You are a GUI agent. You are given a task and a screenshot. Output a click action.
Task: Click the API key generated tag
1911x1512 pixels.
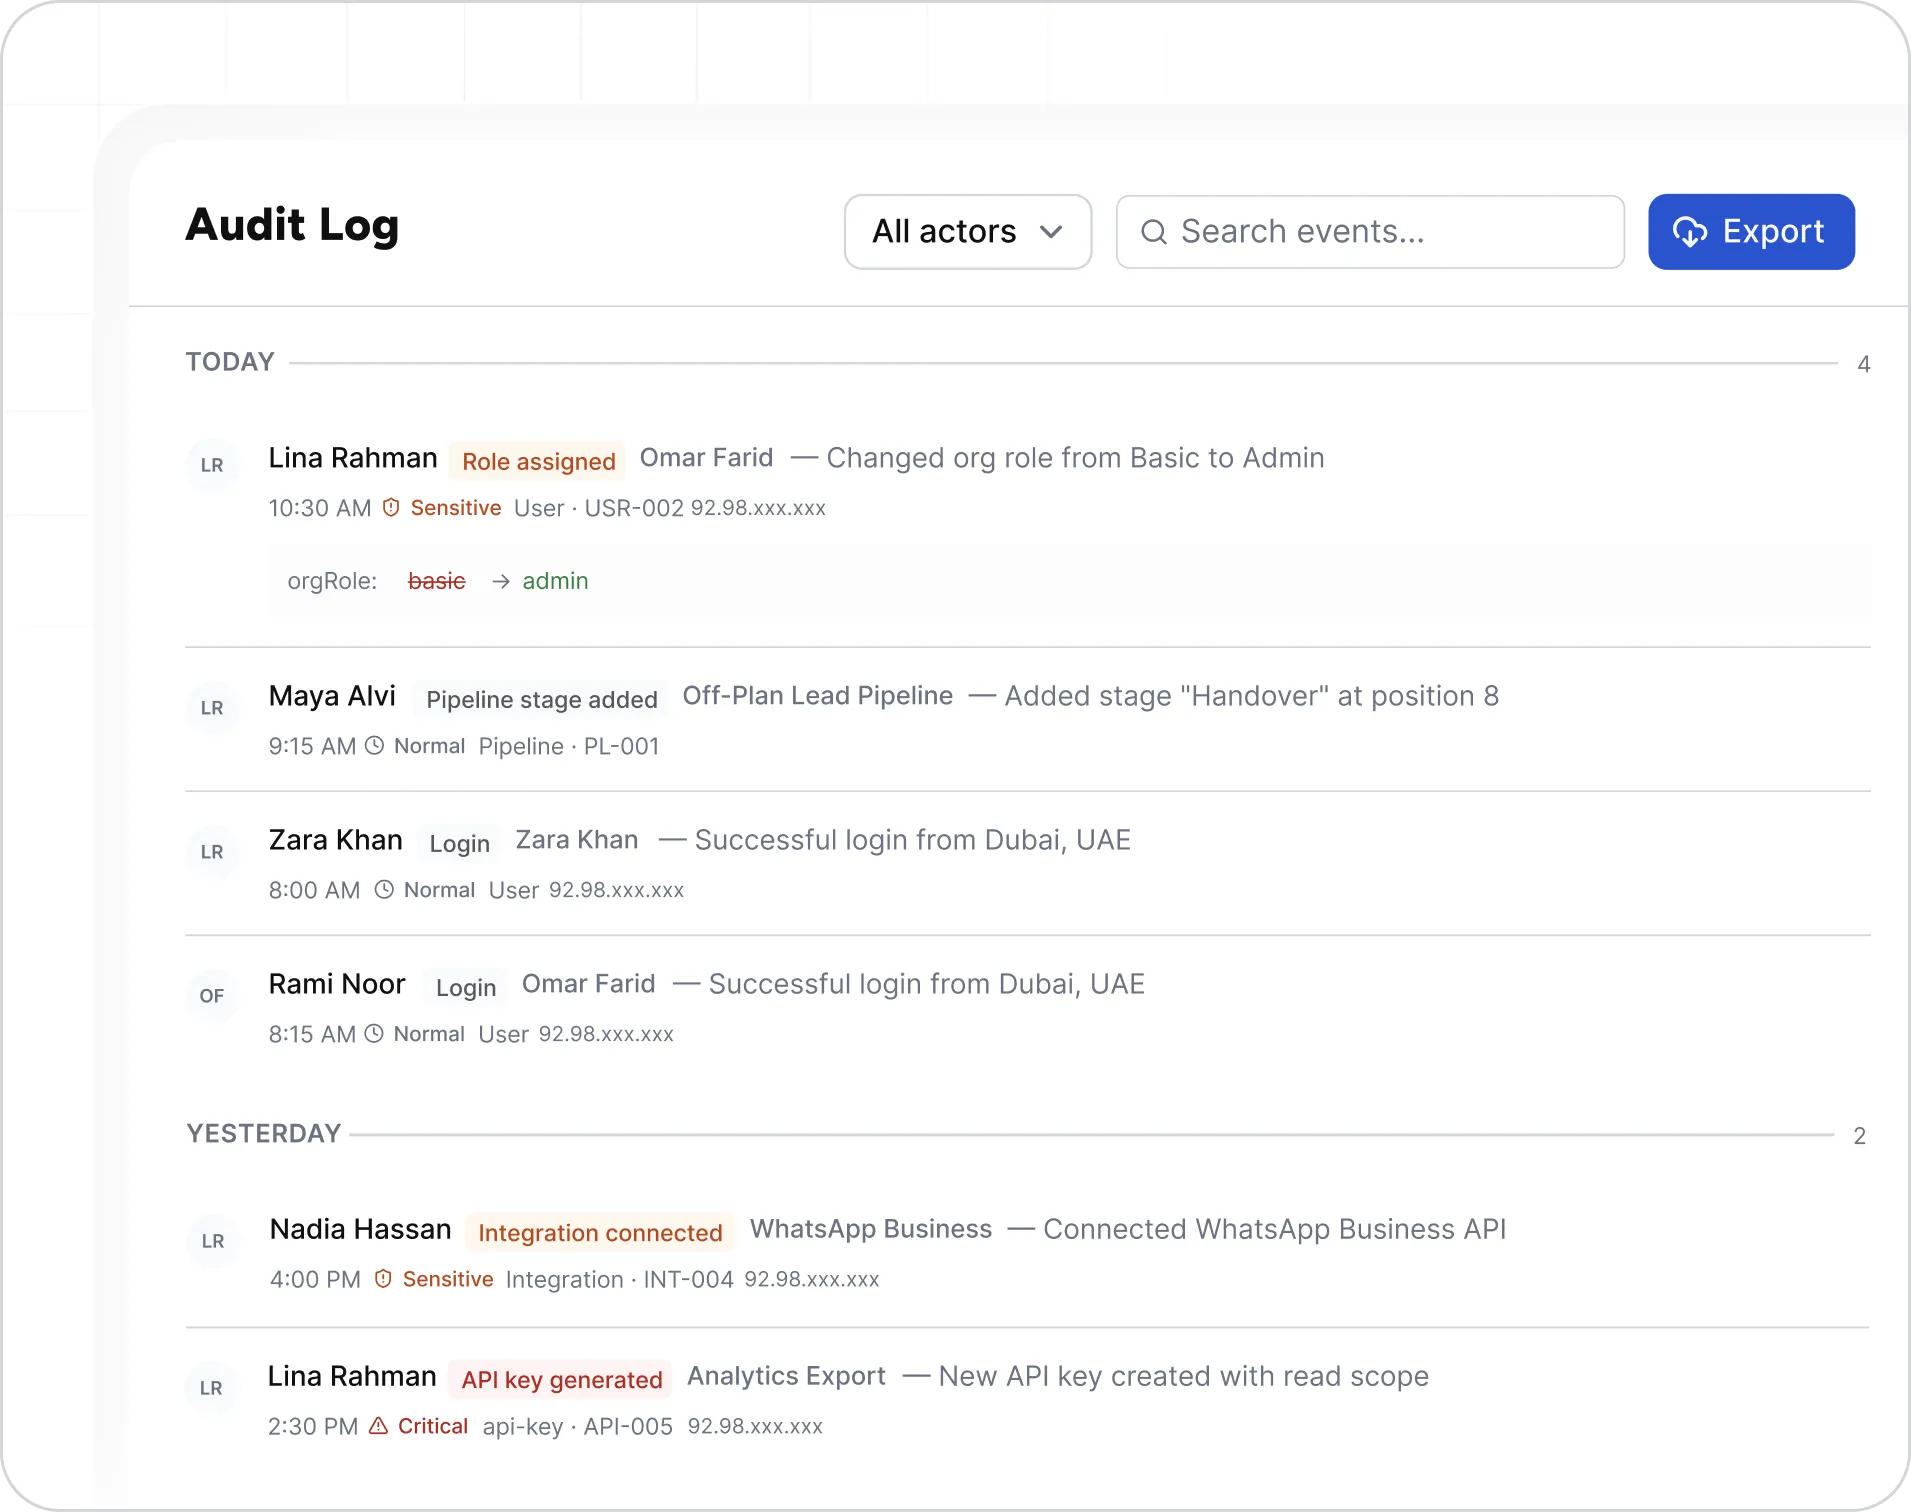coord(562,1379)
